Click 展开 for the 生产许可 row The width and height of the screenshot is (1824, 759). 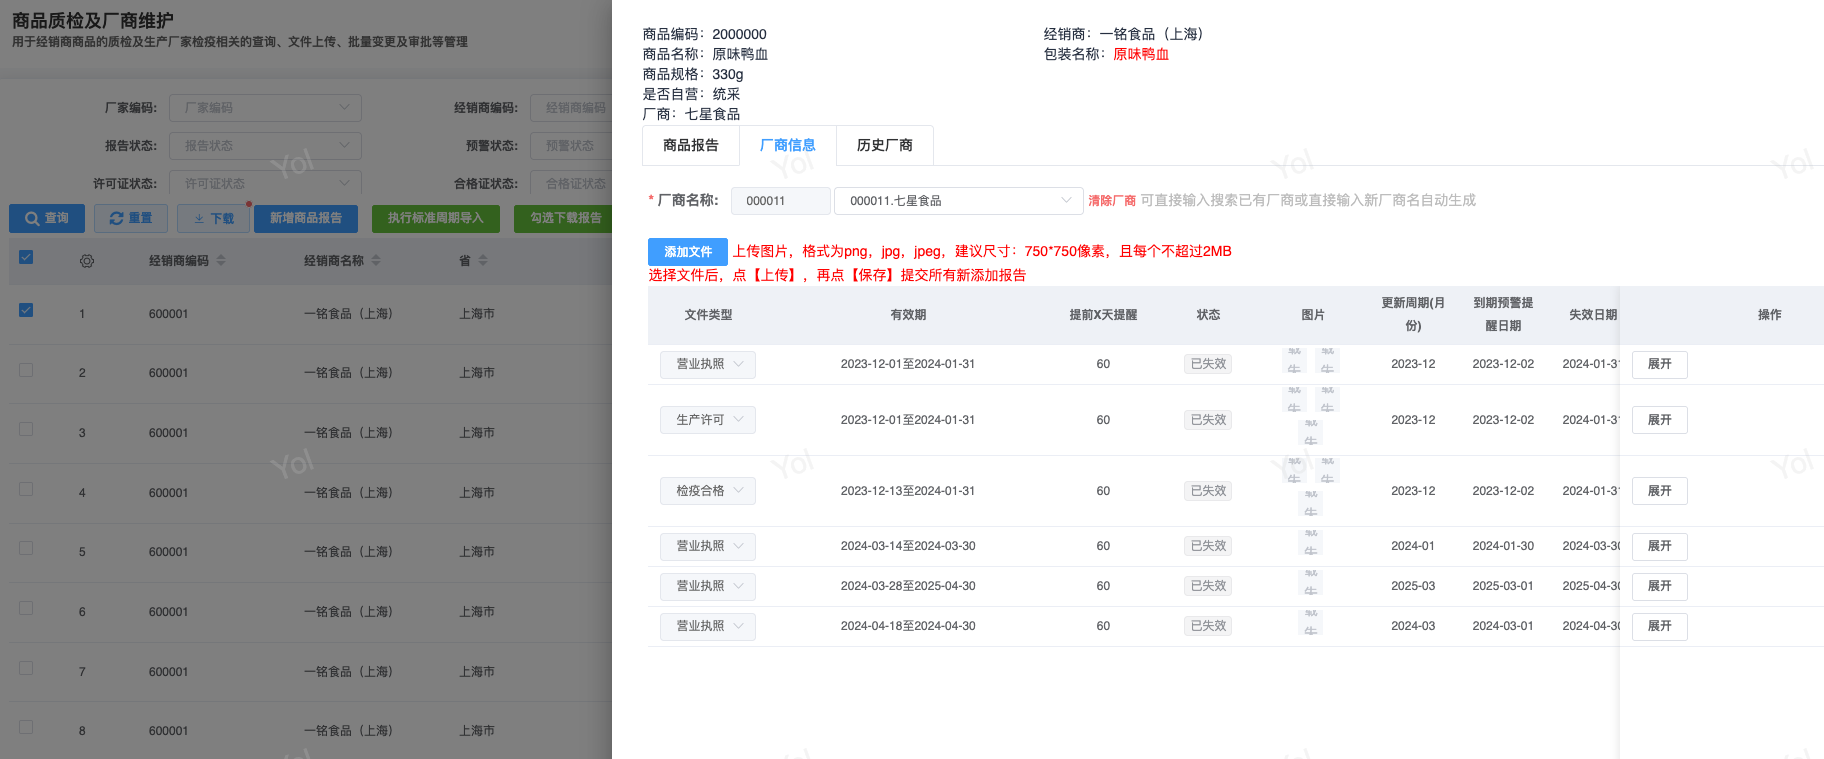1659,420
